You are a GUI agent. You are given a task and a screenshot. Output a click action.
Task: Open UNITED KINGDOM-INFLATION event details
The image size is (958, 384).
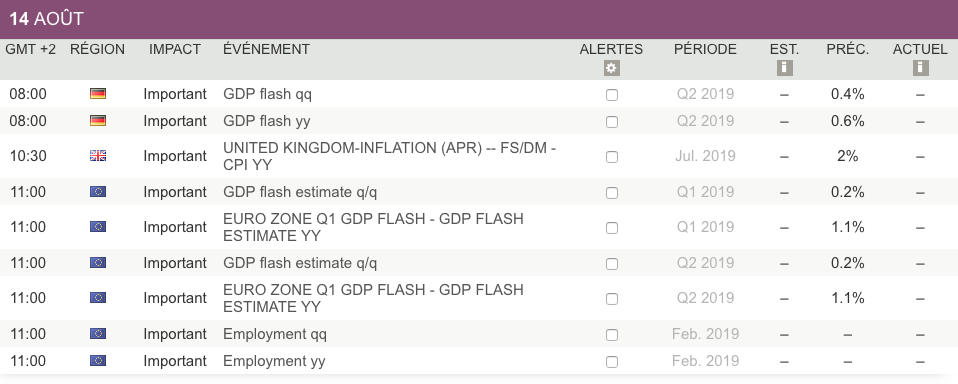click(x=389, y=156)
